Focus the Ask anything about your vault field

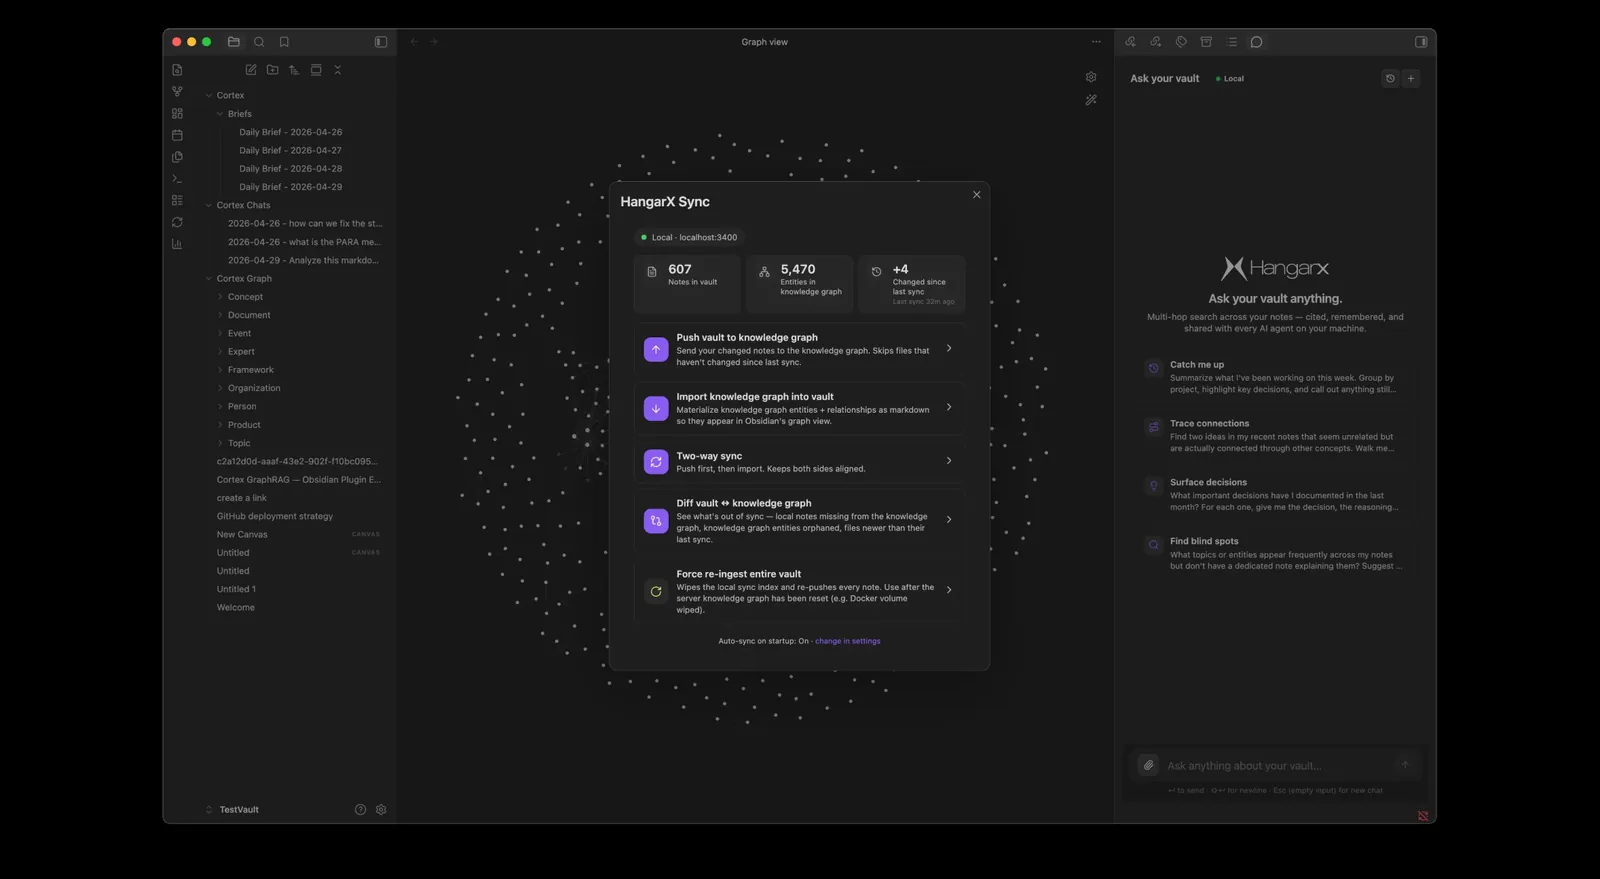point(1277,766)
